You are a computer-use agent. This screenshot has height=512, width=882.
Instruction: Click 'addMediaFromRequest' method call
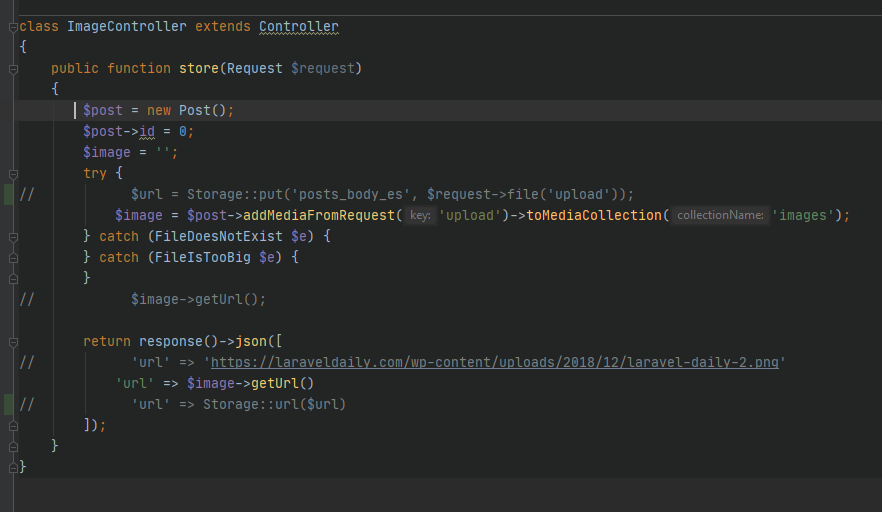pyautogui.click(x=319, y=215)
